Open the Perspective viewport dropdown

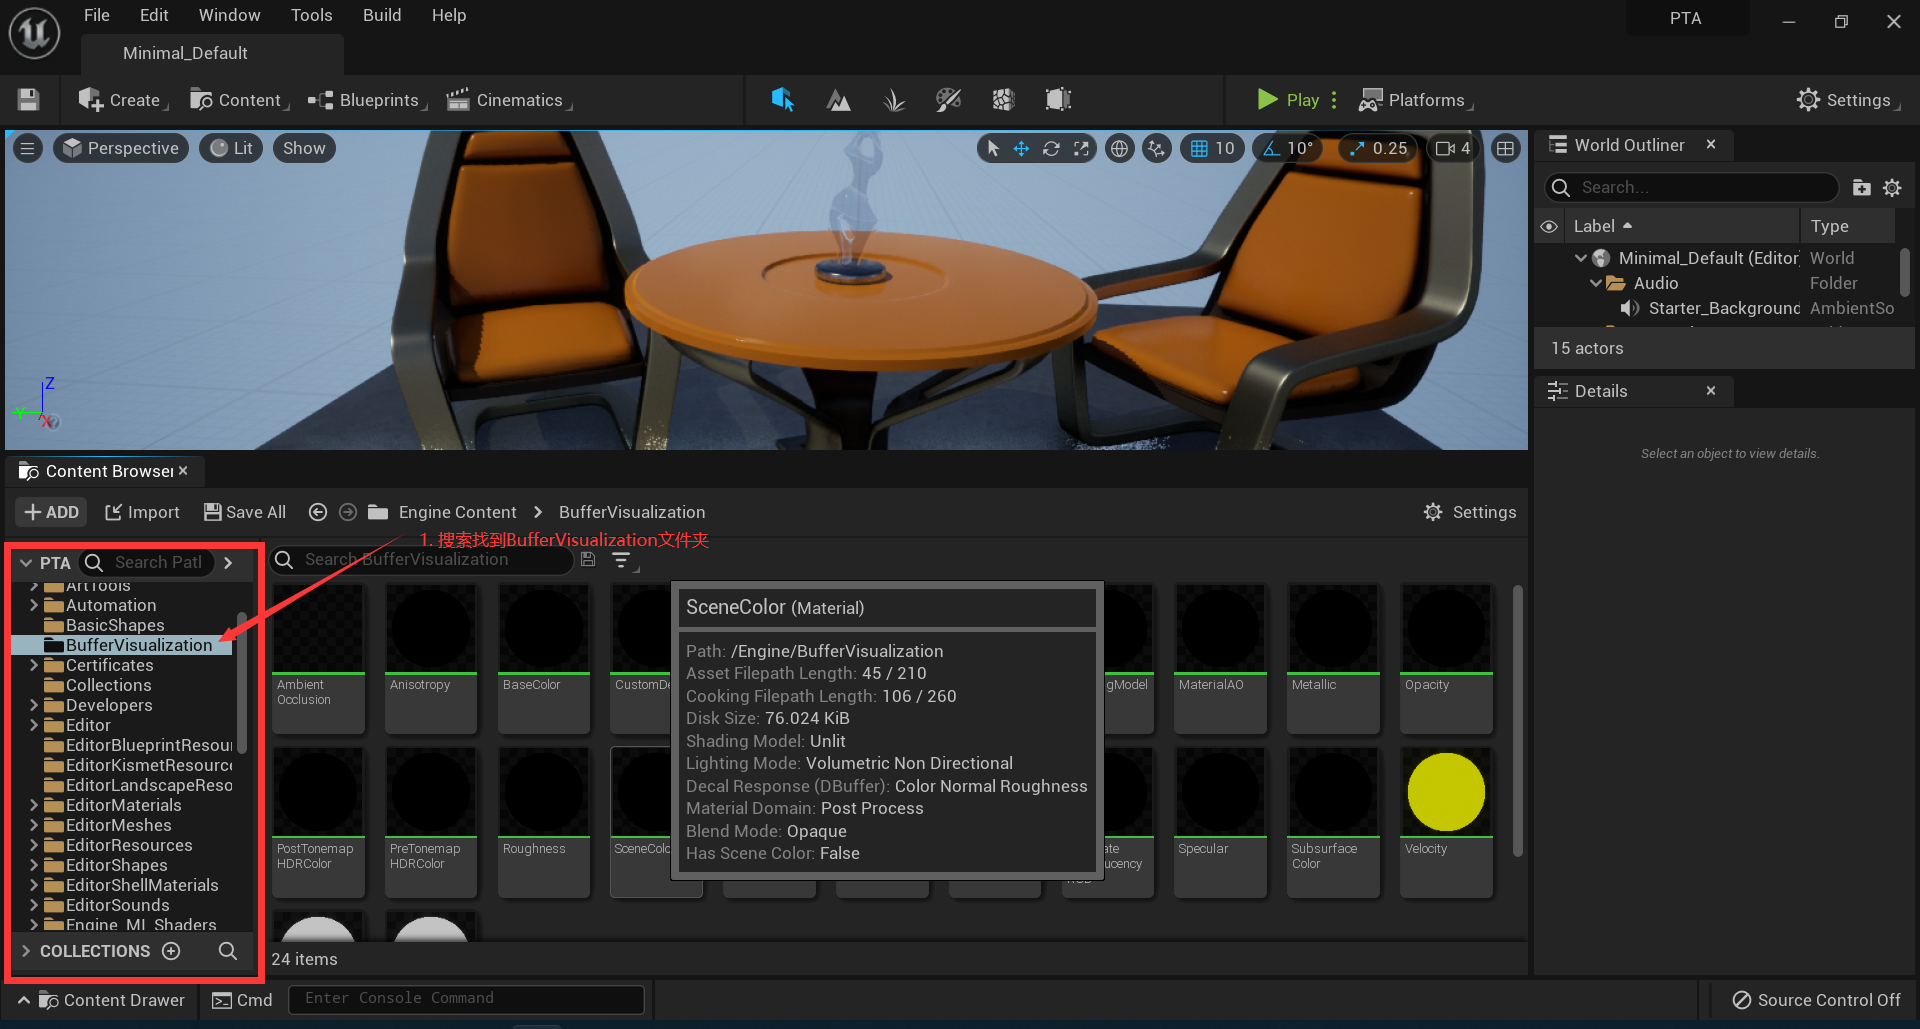pos(121,149)
